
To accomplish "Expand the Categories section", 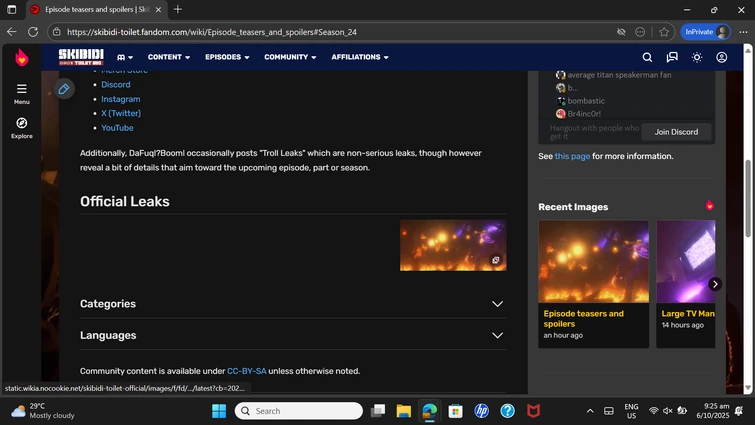I will click(293, 304).
